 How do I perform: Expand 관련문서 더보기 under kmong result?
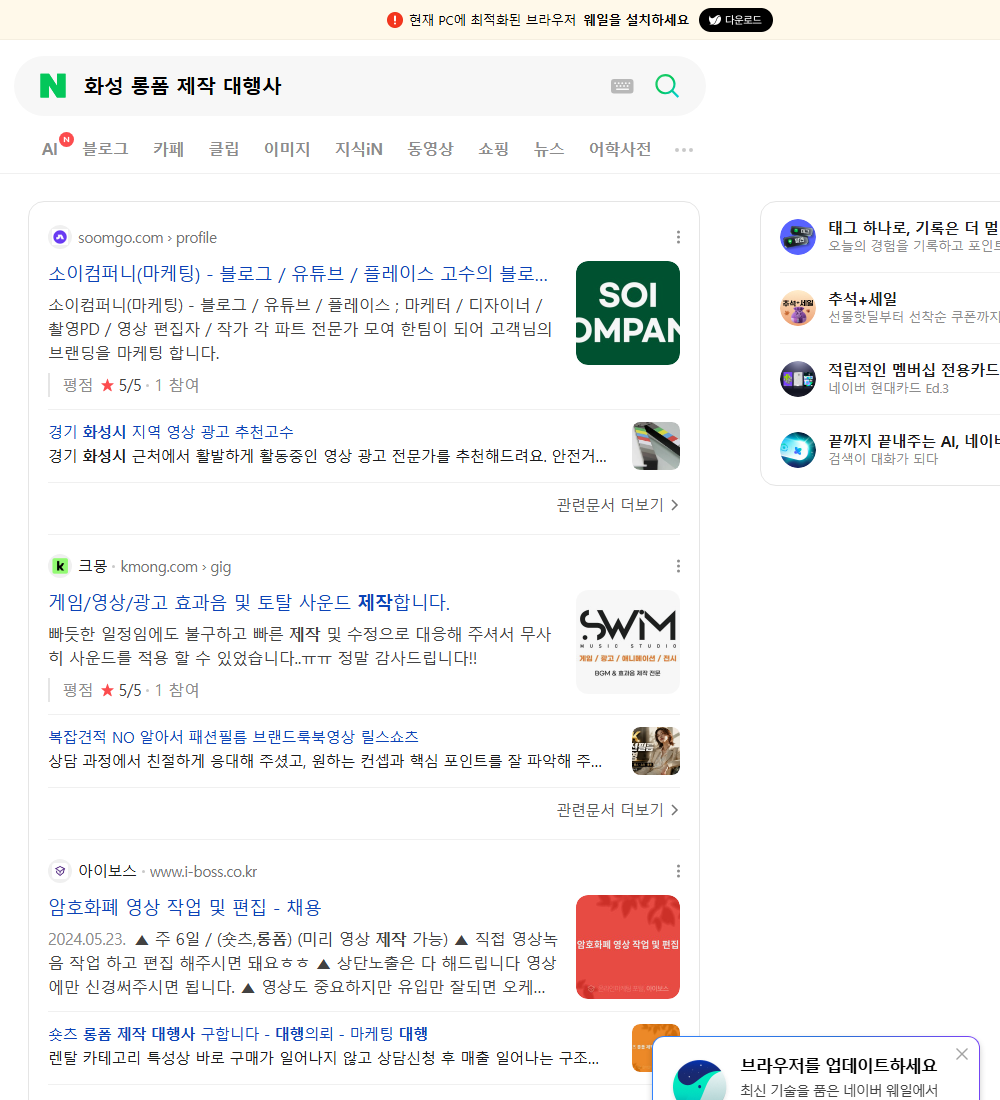point(618,810)
